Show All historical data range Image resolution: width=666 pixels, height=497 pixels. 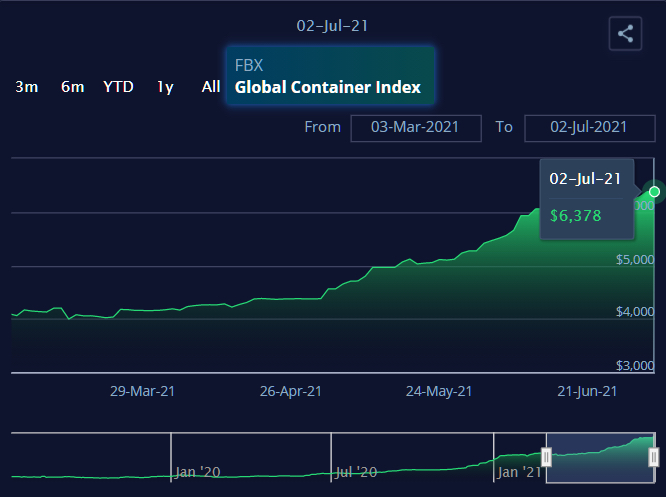pos(211,87)
